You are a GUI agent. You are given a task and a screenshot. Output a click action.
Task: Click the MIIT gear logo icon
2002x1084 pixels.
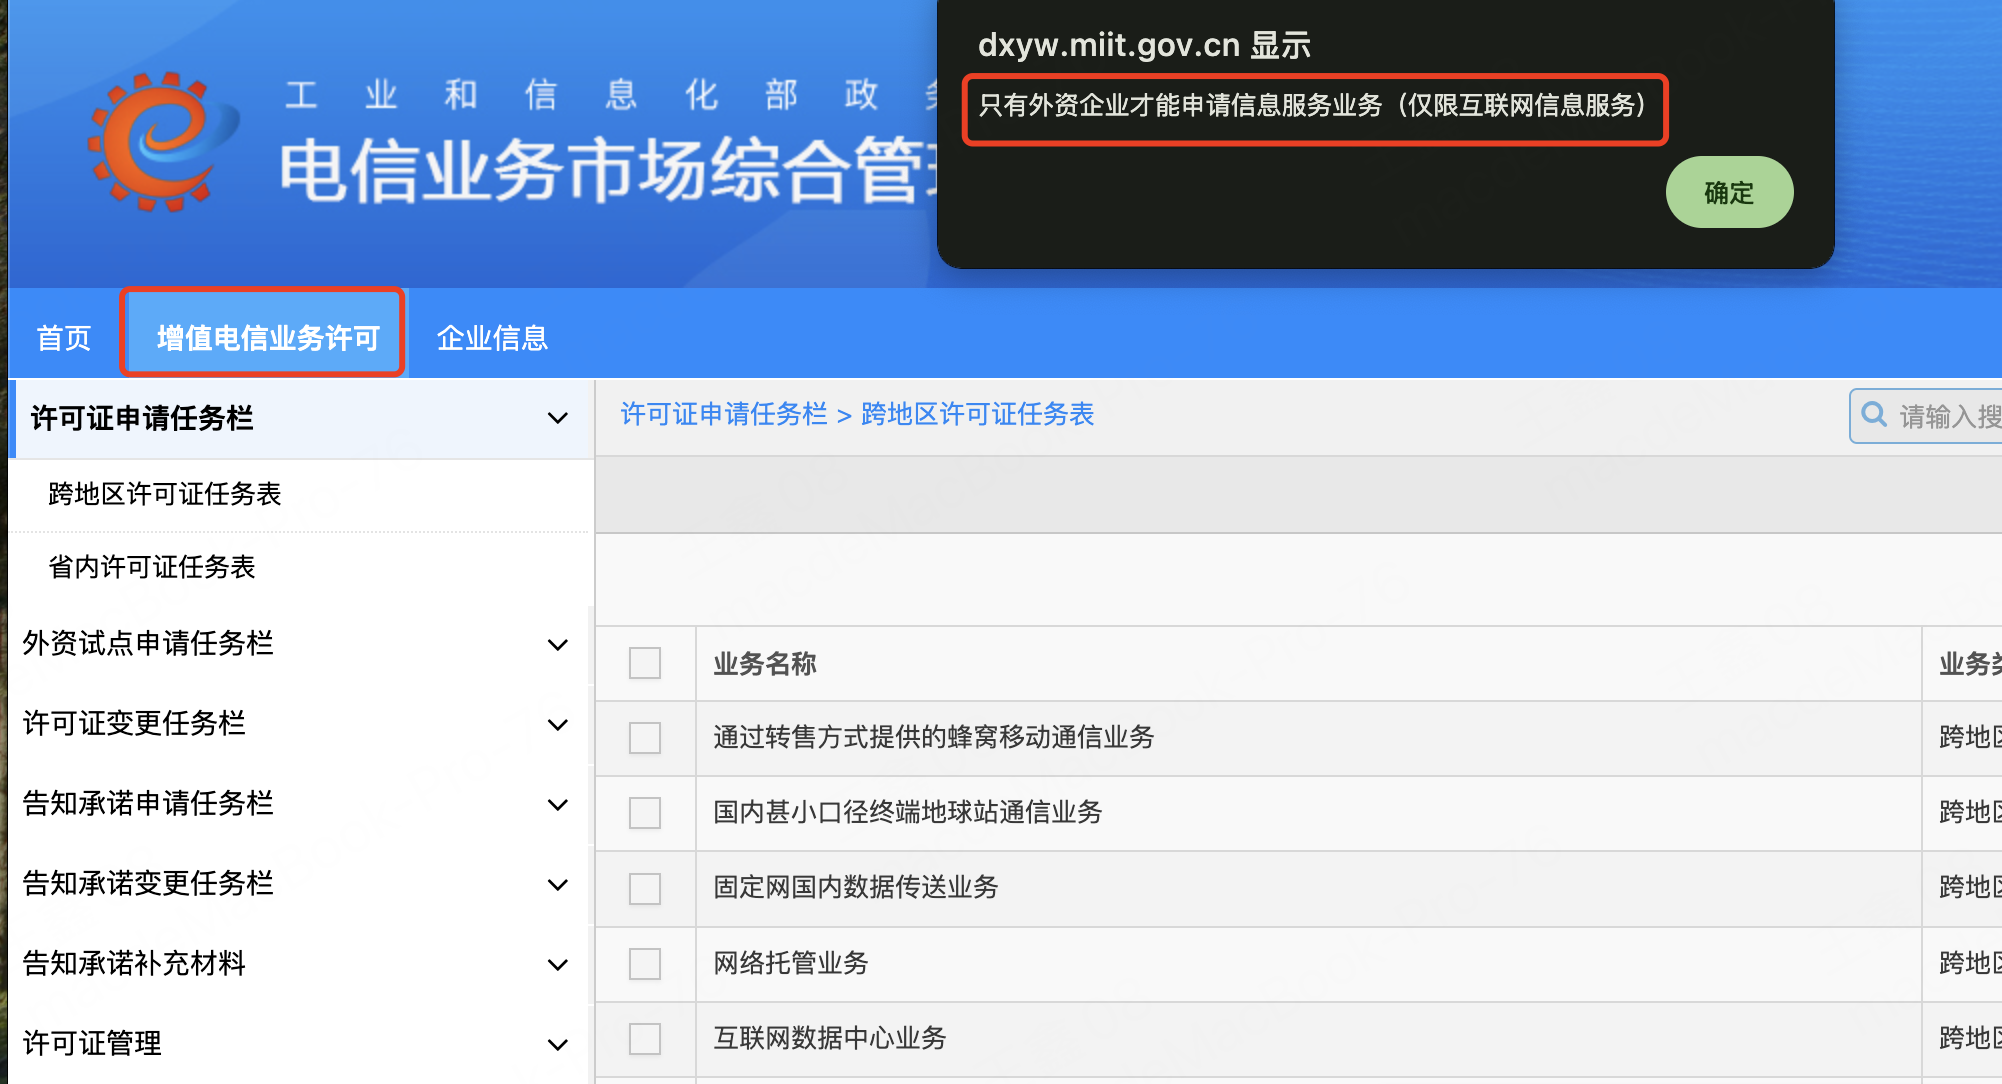coord(160,140)
